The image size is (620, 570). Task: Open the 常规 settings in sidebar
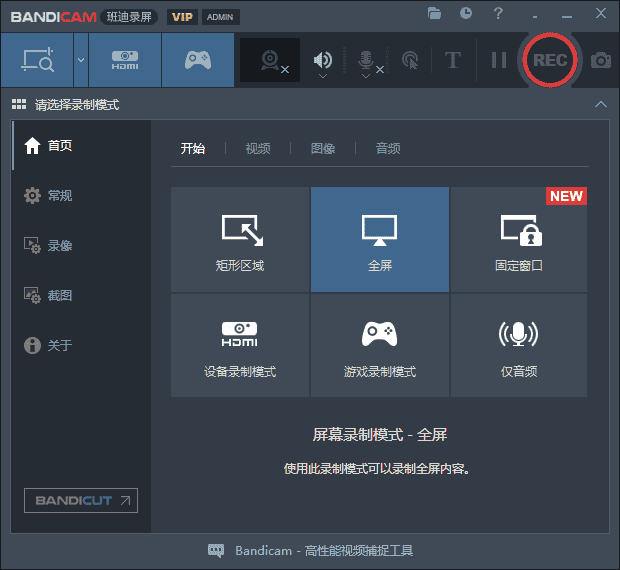(60, 195)
